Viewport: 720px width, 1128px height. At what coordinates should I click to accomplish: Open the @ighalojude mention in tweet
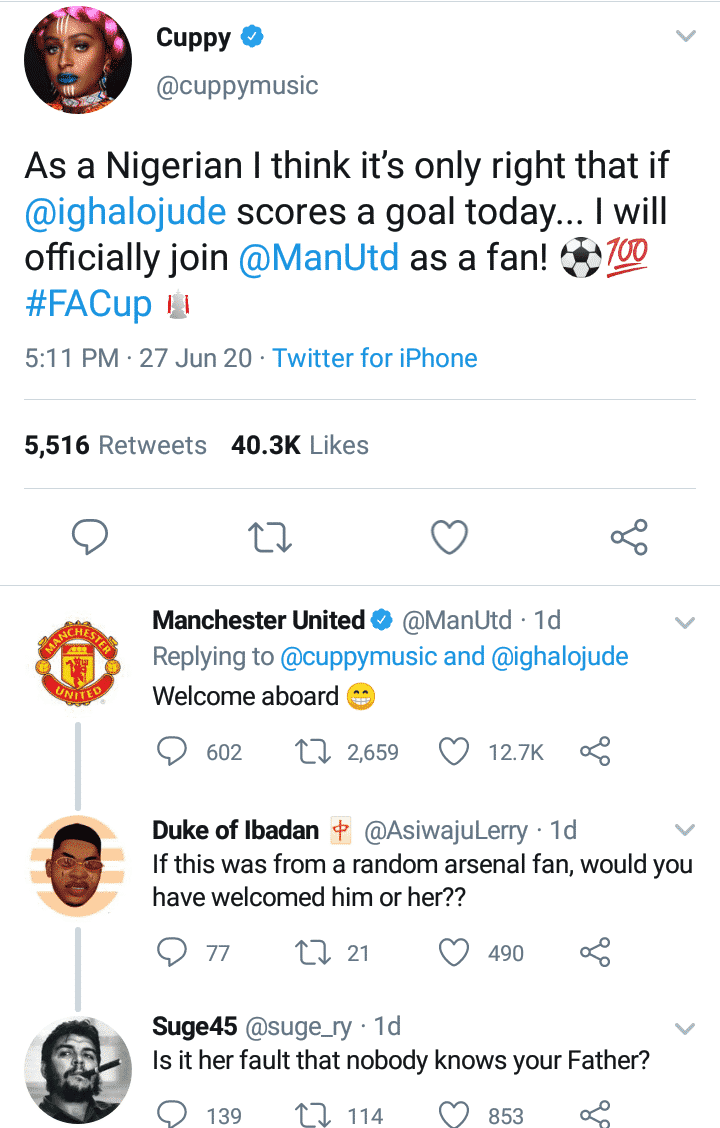point(125,212)
